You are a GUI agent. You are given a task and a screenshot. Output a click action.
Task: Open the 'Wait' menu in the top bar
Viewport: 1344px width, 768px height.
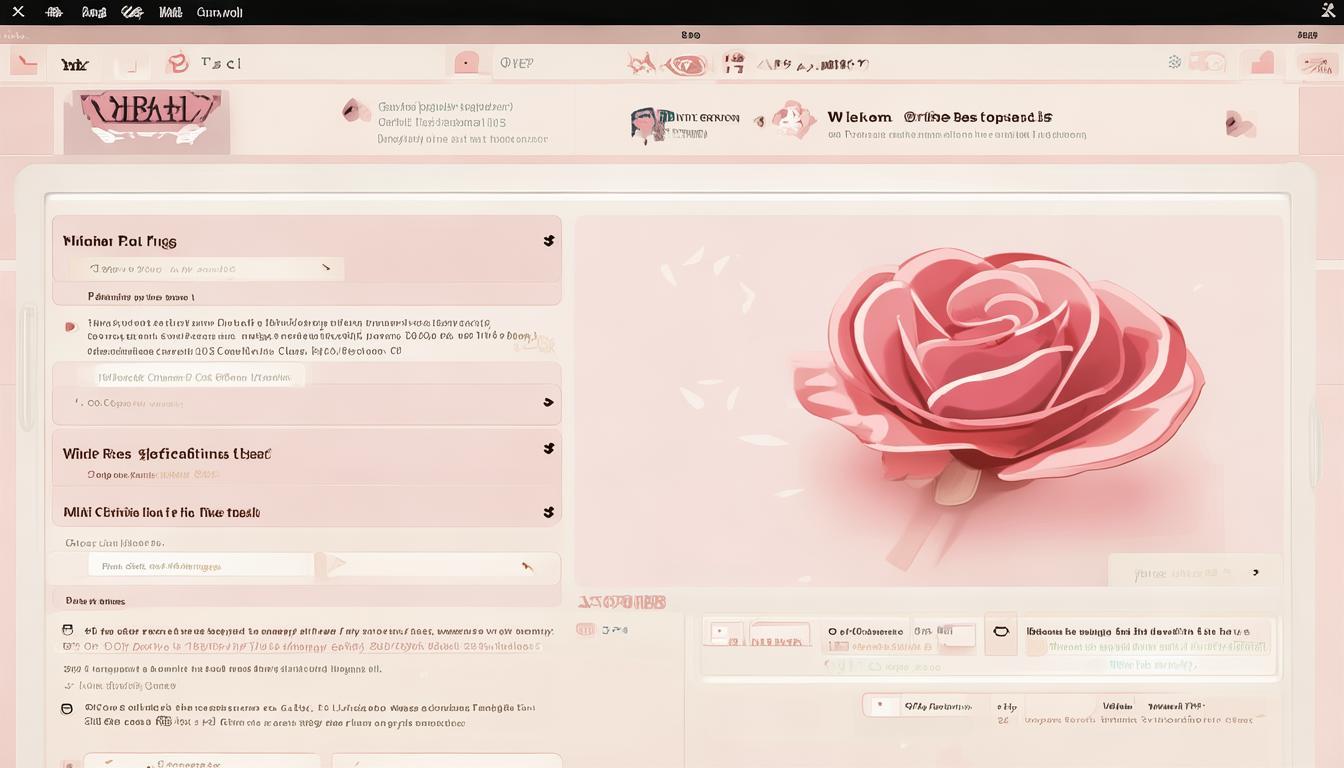pos(170,13)
